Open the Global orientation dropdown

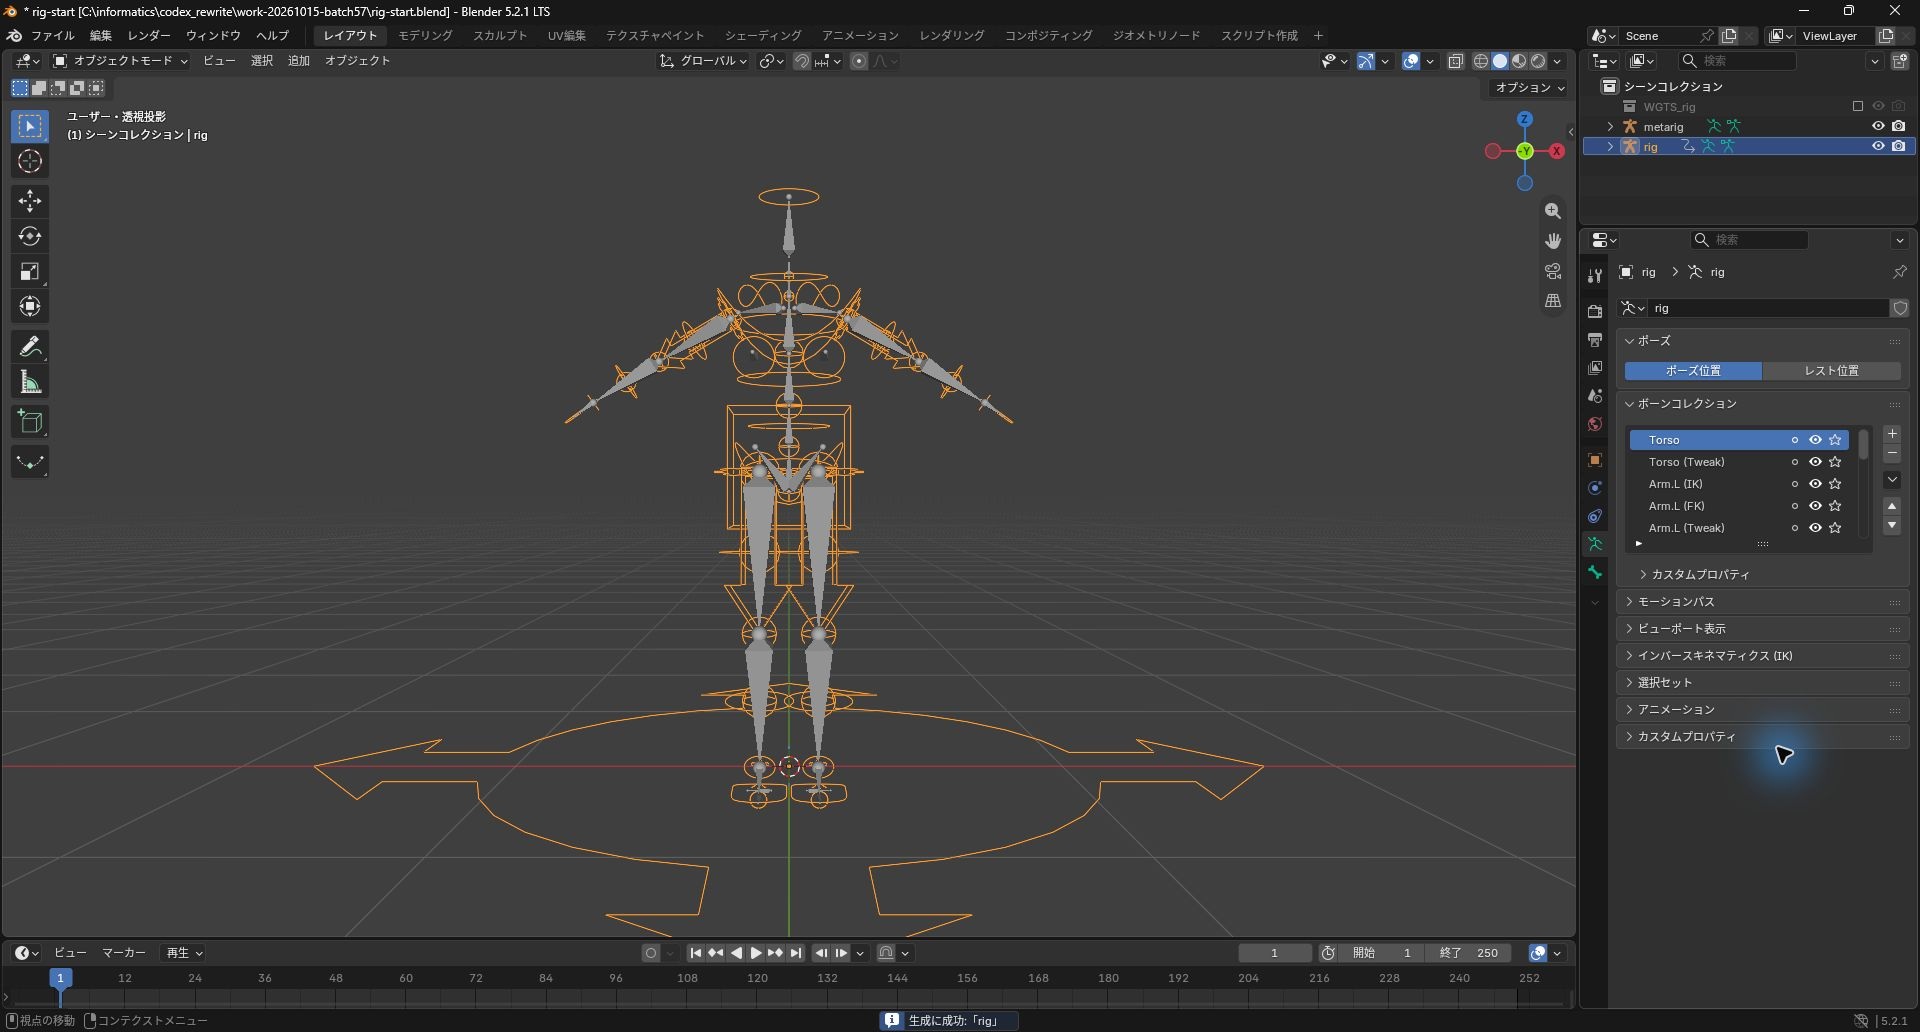(x=704, y=61)
